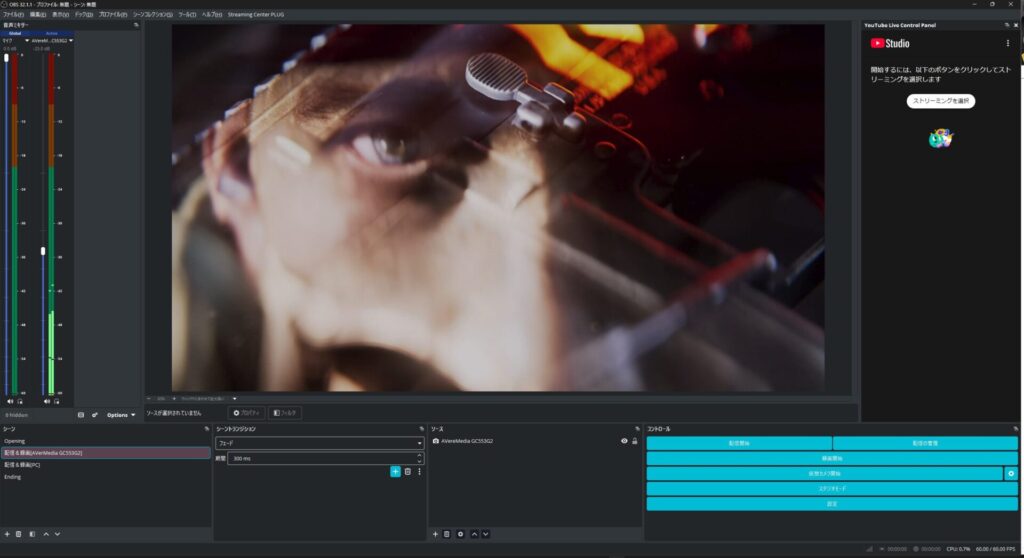Click the trash icon in Scenes panel
This screenshot has width=1024, height=558.
coord(18,534)
